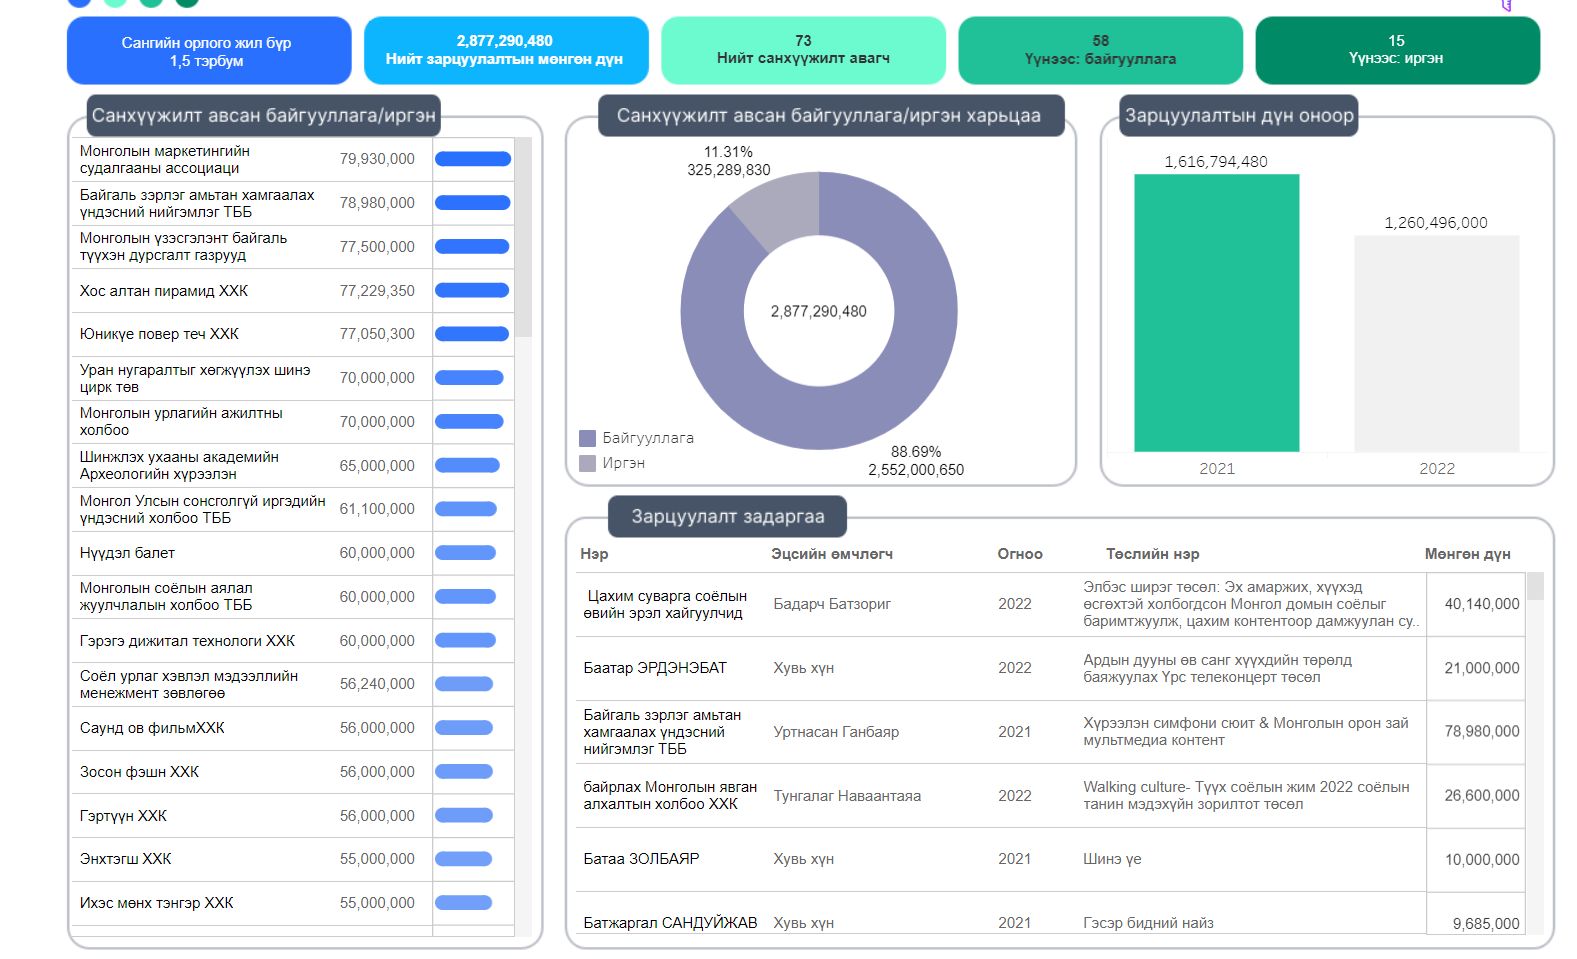Select the Үүнээс: байгууллага card
The height and width of the screenshot is (959, 1577).
(1100, 50)
